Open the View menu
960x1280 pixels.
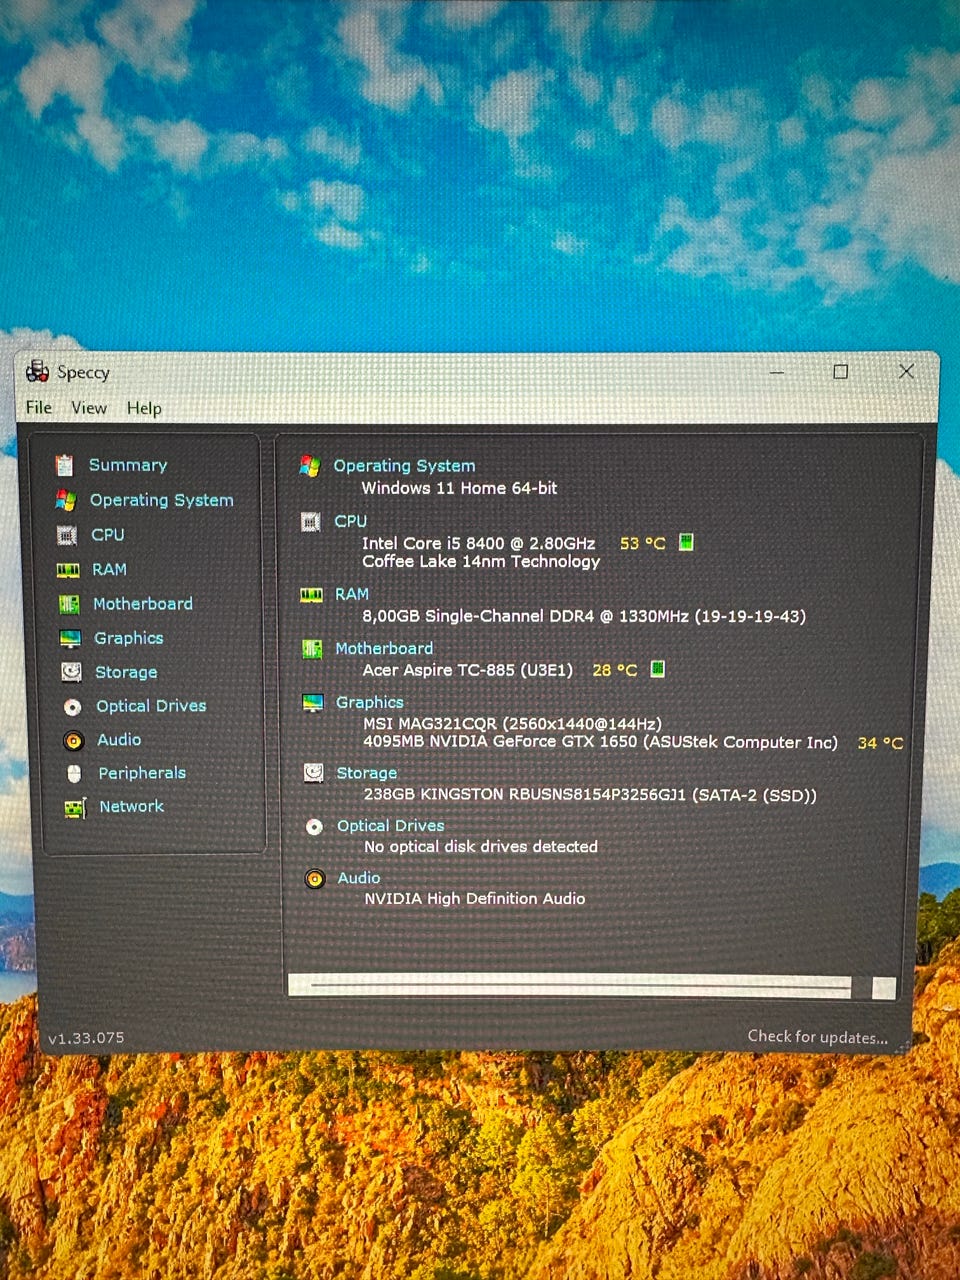point(89,407)
